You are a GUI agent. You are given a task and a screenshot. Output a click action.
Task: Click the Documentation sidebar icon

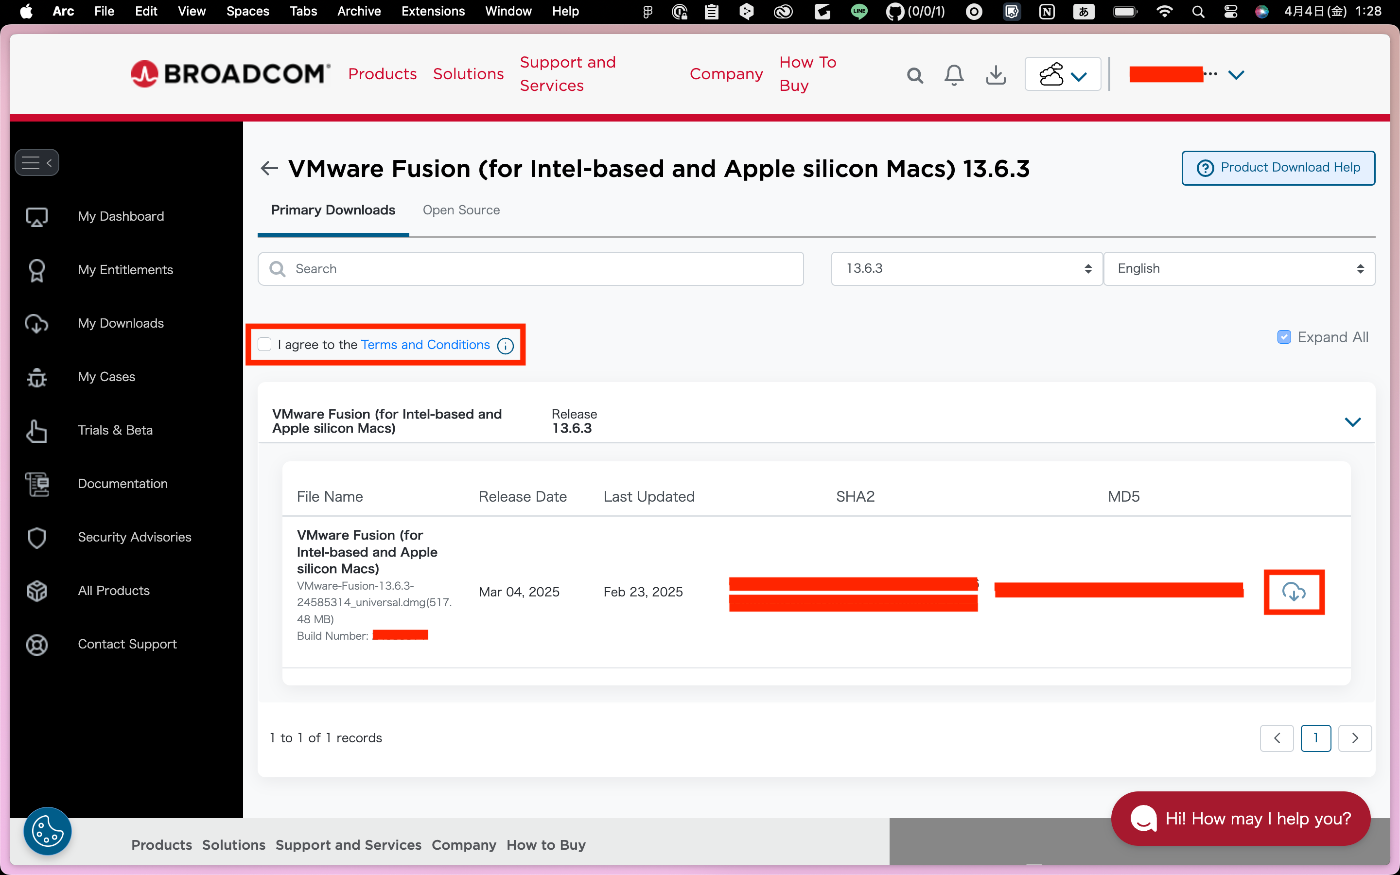[37, 484]
